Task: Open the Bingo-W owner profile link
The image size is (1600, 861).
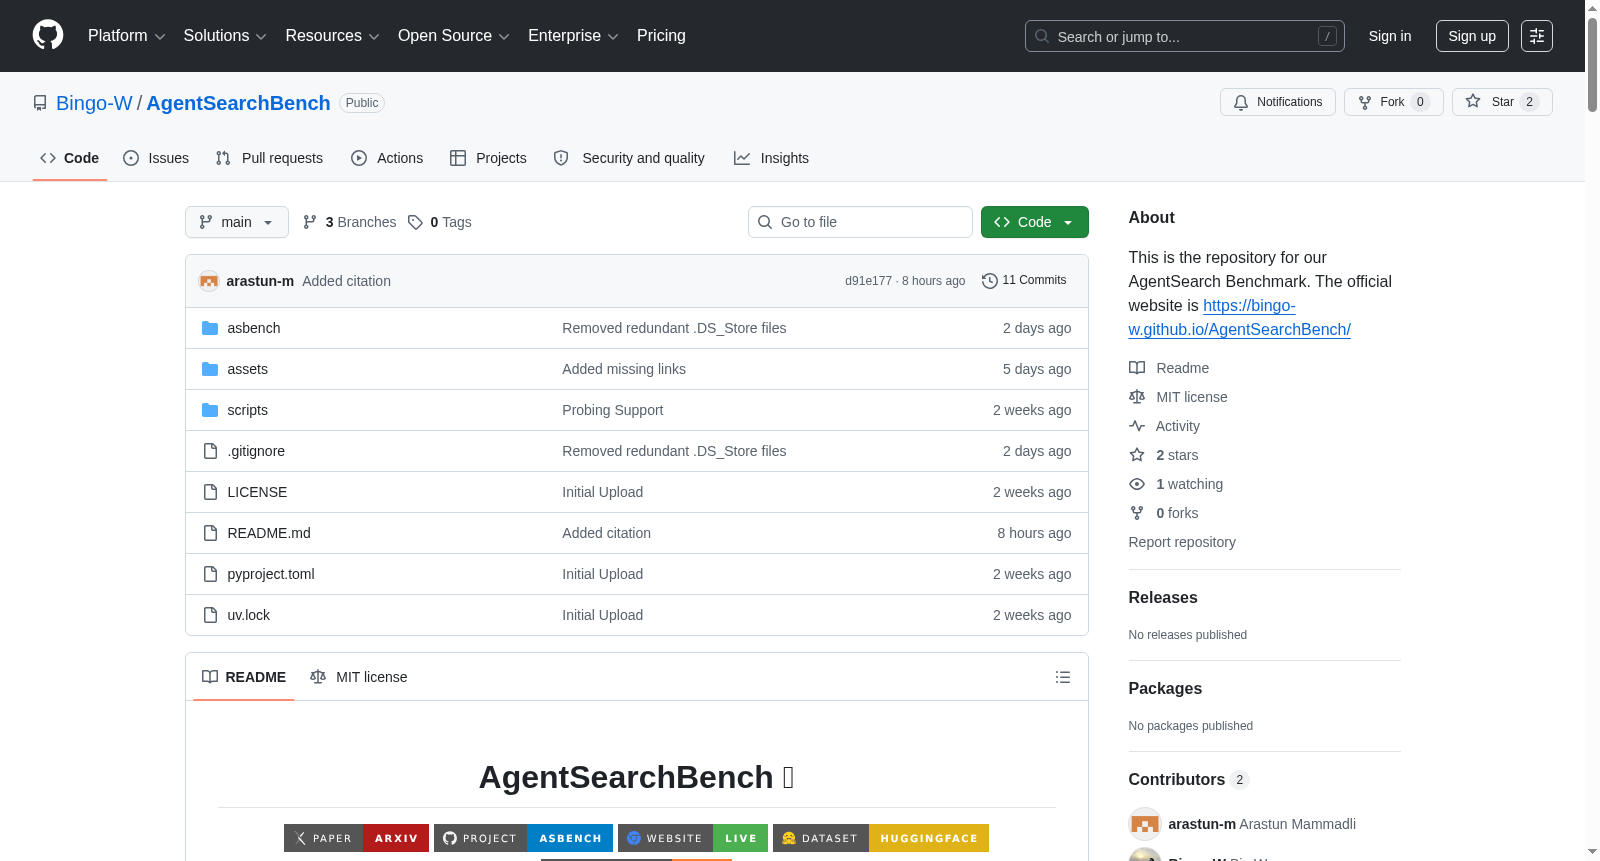Action: pyautogui.click(x=94, y=103)
